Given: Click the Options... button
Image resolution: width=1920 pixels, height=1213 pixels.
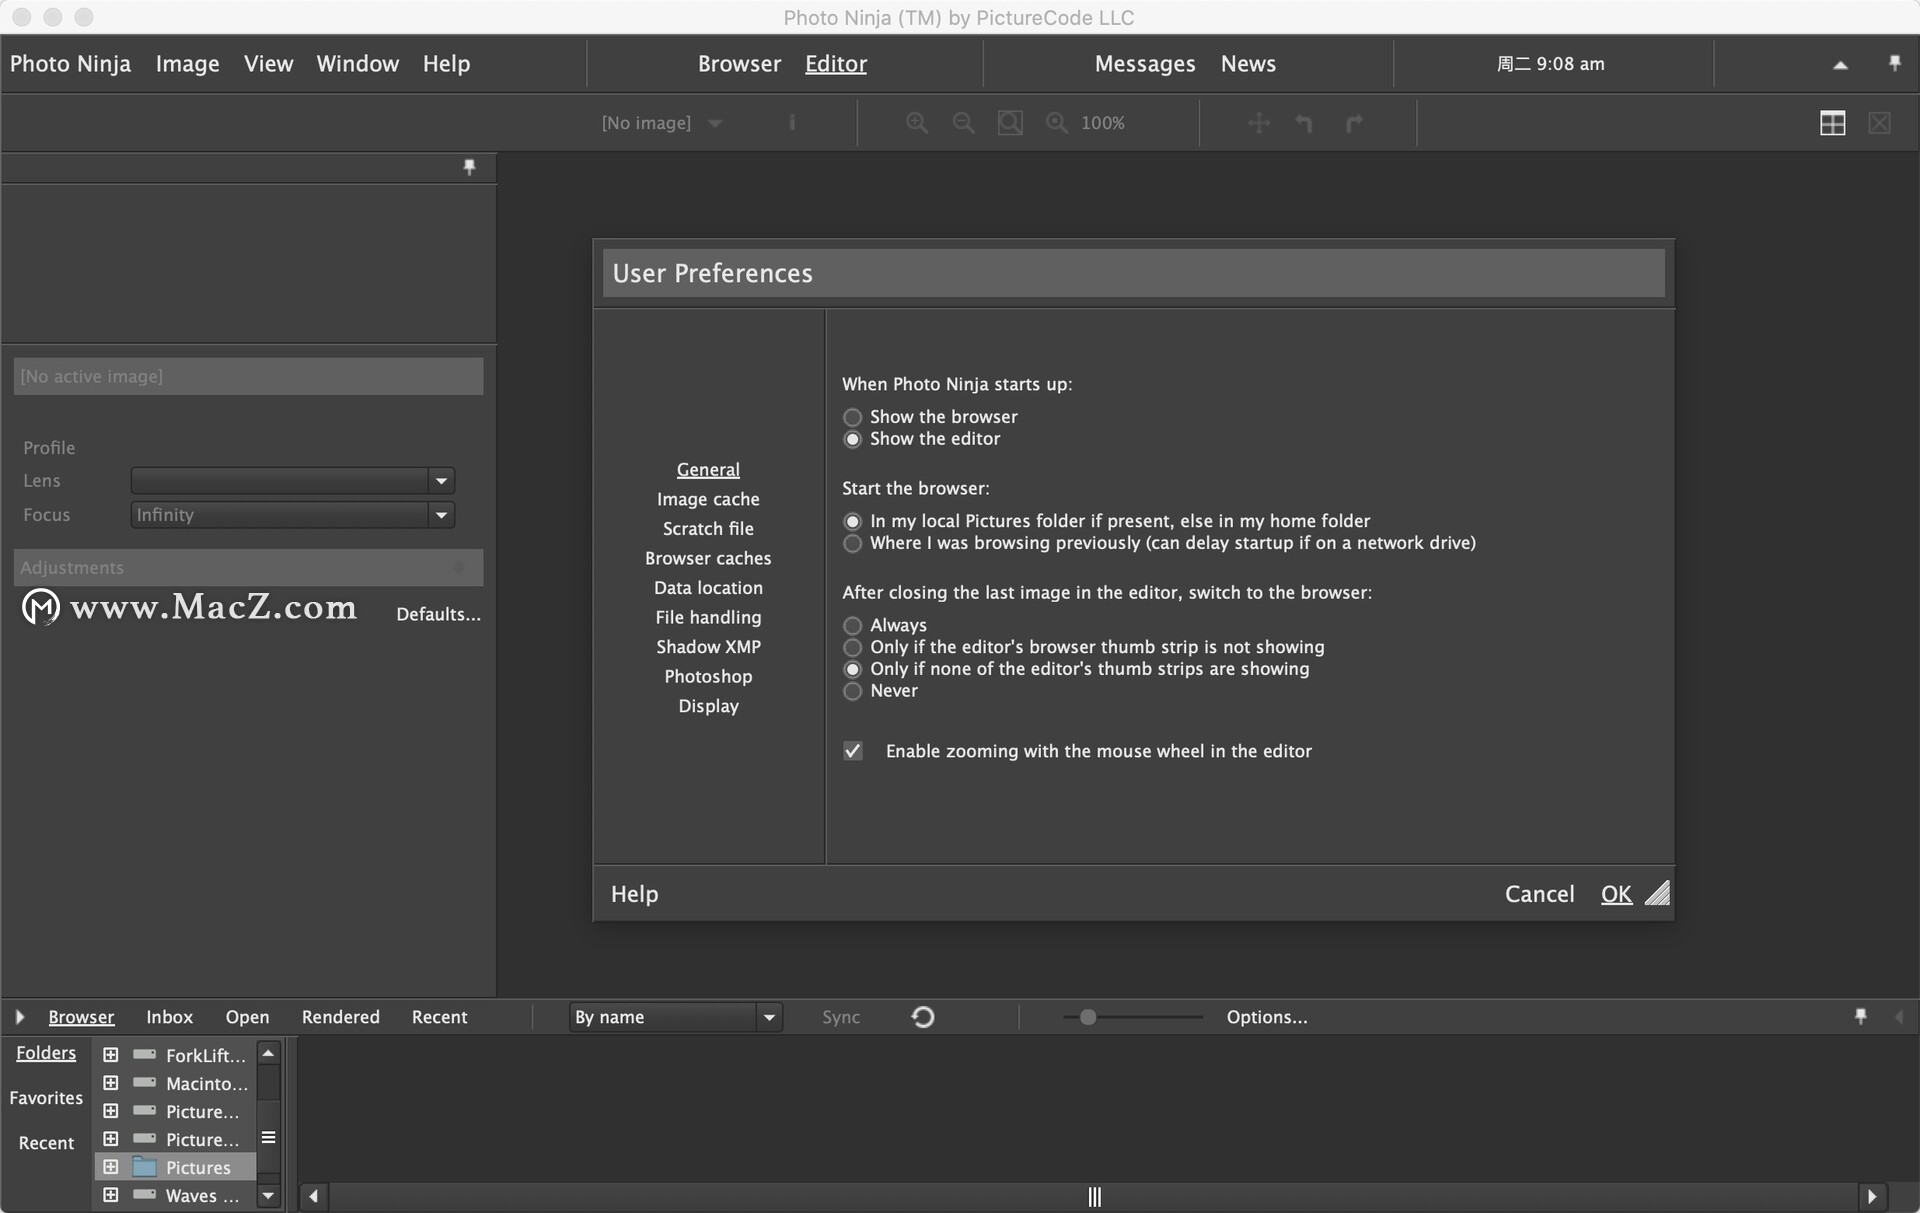Looking at the screenshot, I should (x=1267, y=1017).
